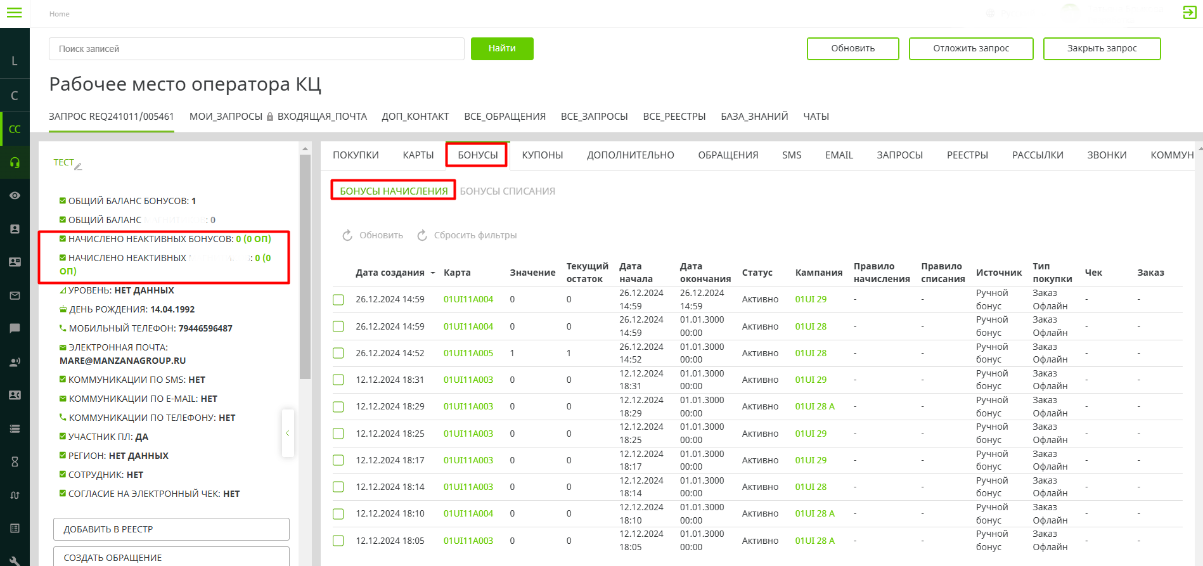Click the logout icon at top right
This screenshot has height=566, width=1203.
click(x=1187, y=13)
